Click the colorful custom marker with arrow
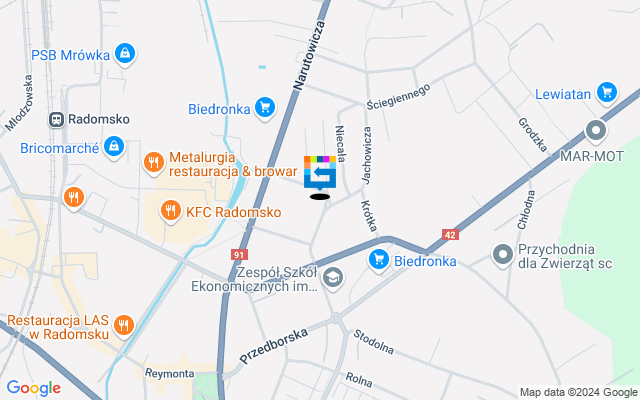This screenshot has width=640, height=400. tap(320, 173)
